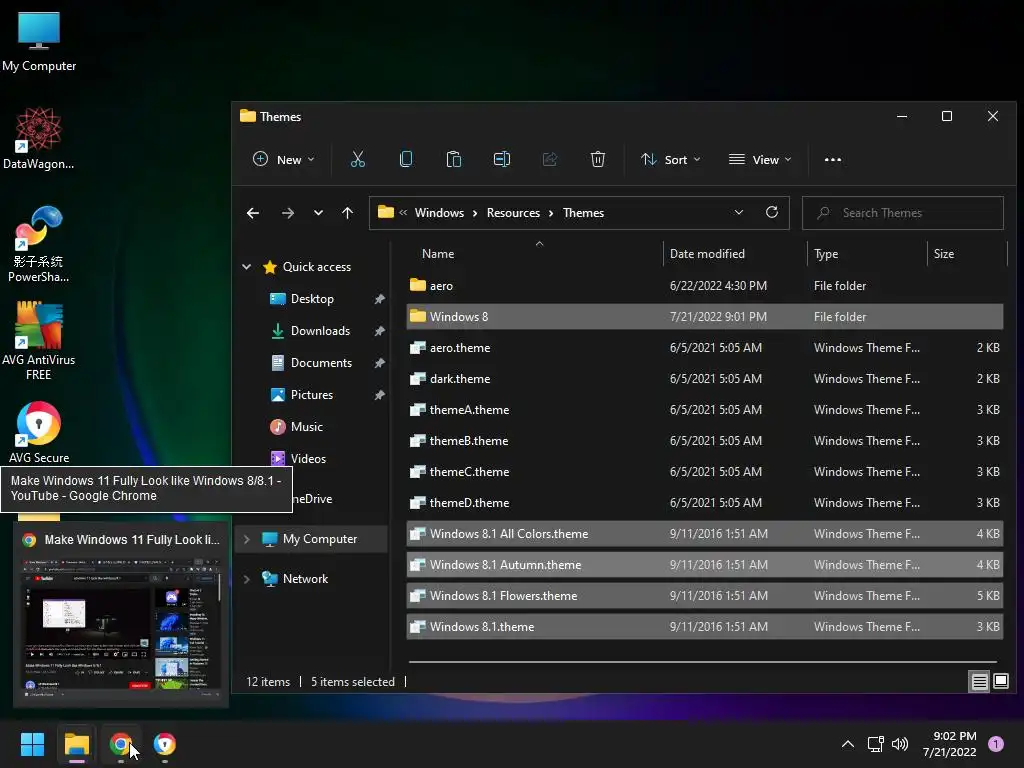This screenshot has height=768, width=1024.
Task: Open AVG AntiVirus FREE desktop icon
Action: coord(39,341)
